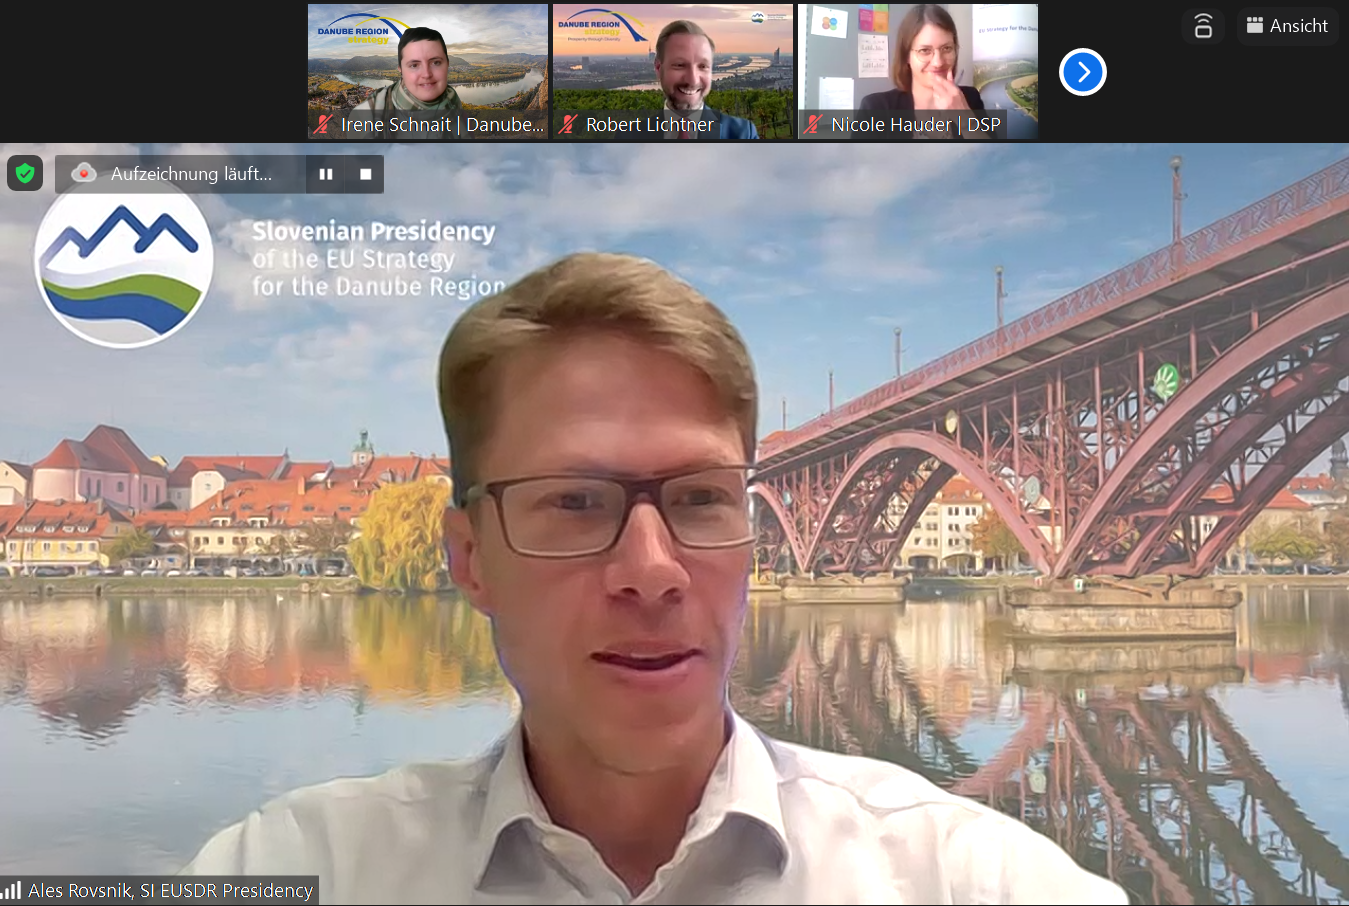Click Nicole Hauder's muted microphone icon
1349x906 pixels.
(x=813, y=125)
